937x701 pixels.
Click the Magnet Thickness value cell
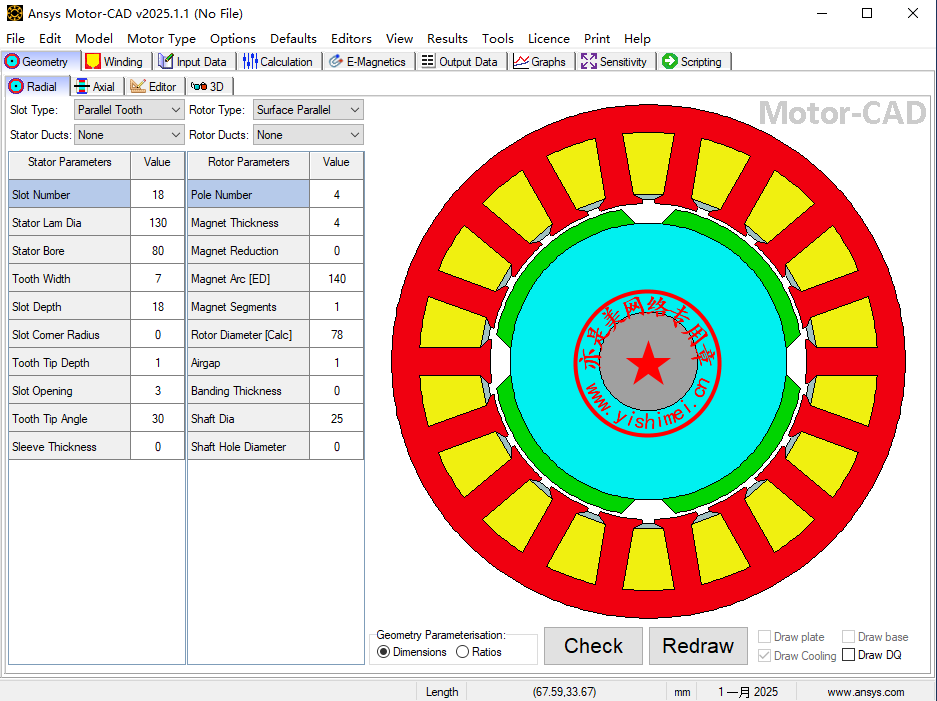coord(336,223)
